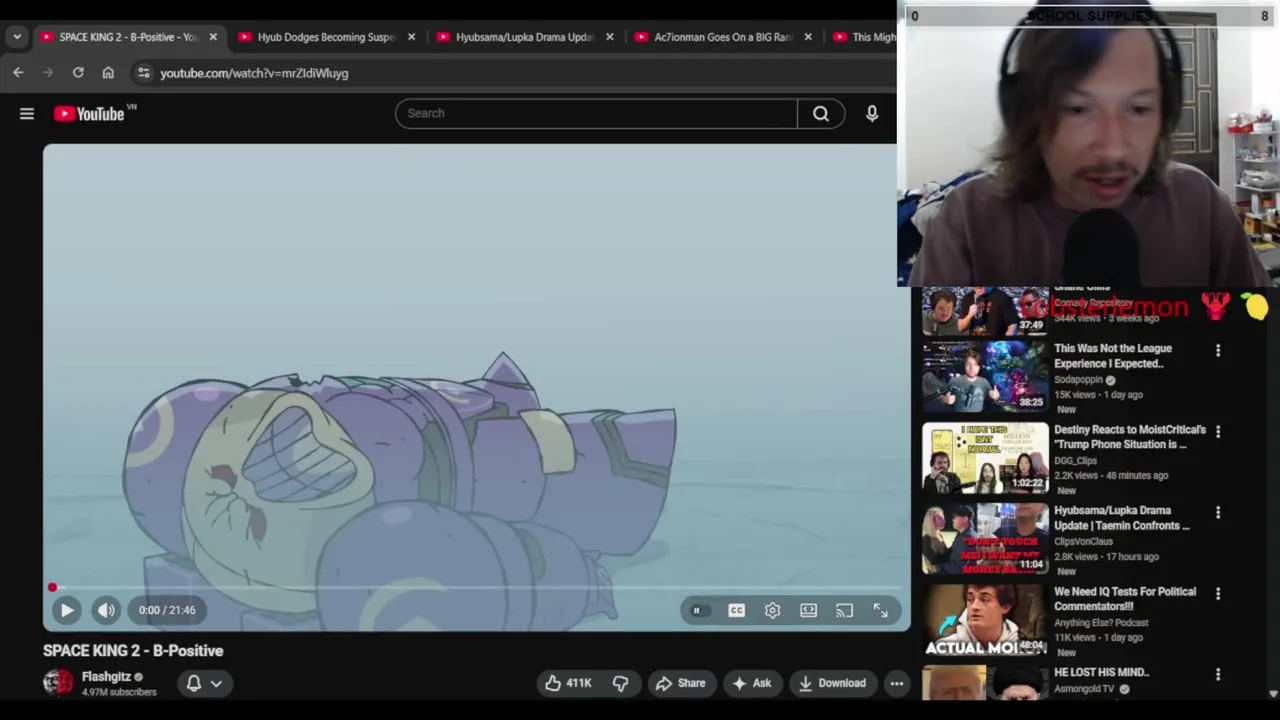Dislike the video

pyautogui.click(x=620, y=683)
